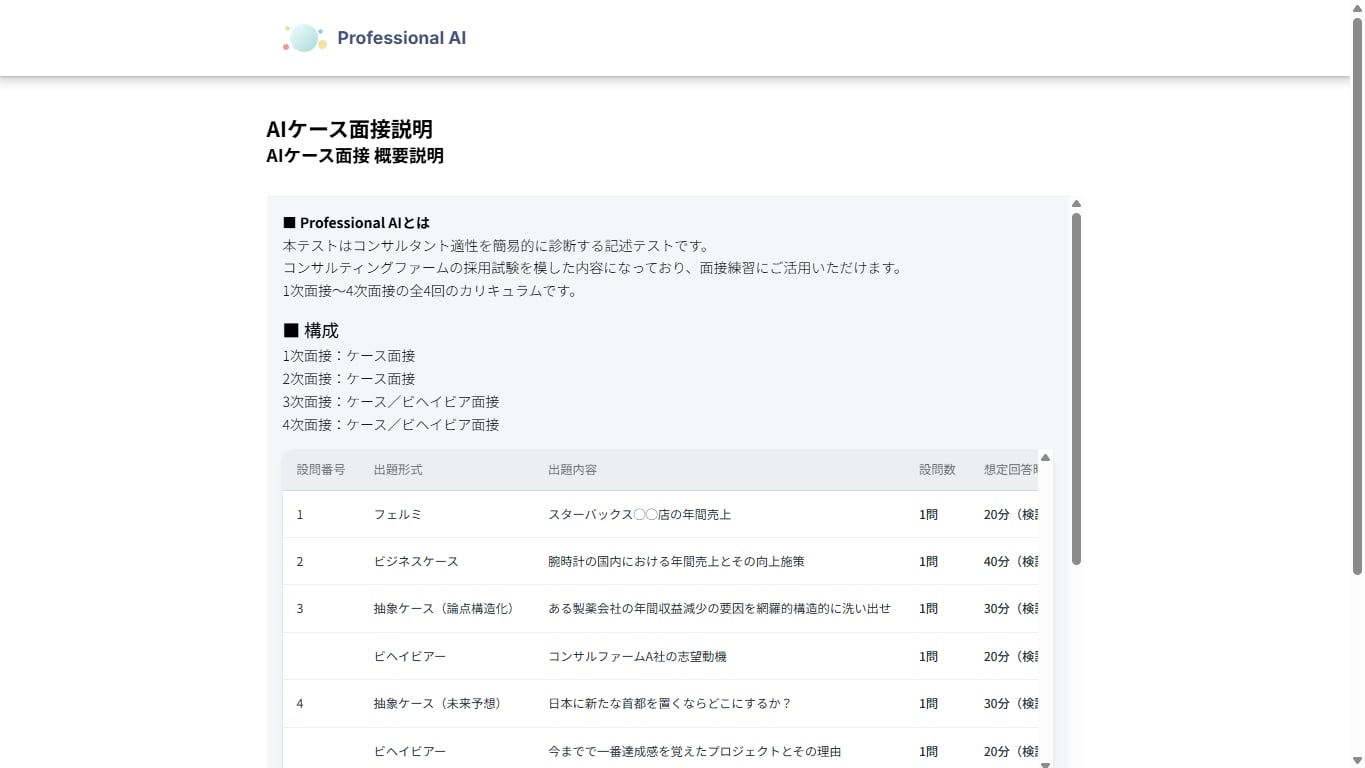The height and width of the screenshot is (768, 1365).
Task: Click the 抽象ケース（未来予想） cell
Action: (x=437, y=704)
